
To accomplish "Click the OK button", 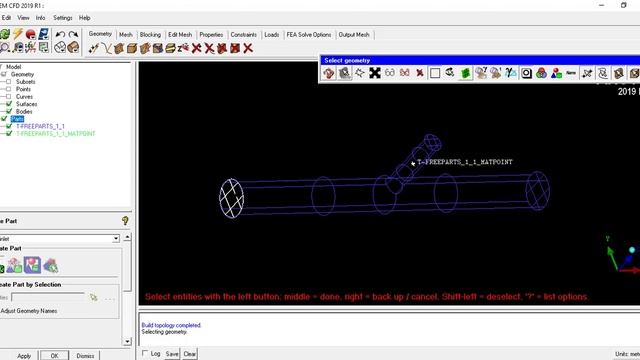I will pyautogui.click(x=54, y=356).
